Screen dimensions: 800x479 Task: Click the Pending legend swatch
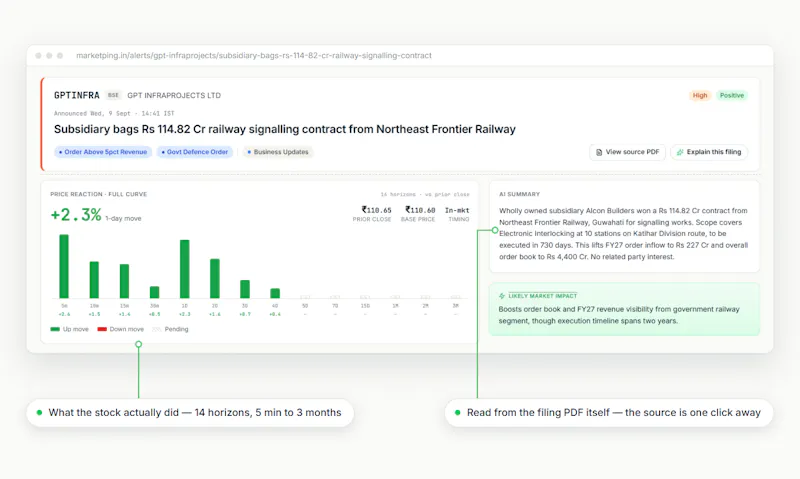click(157, 330)
